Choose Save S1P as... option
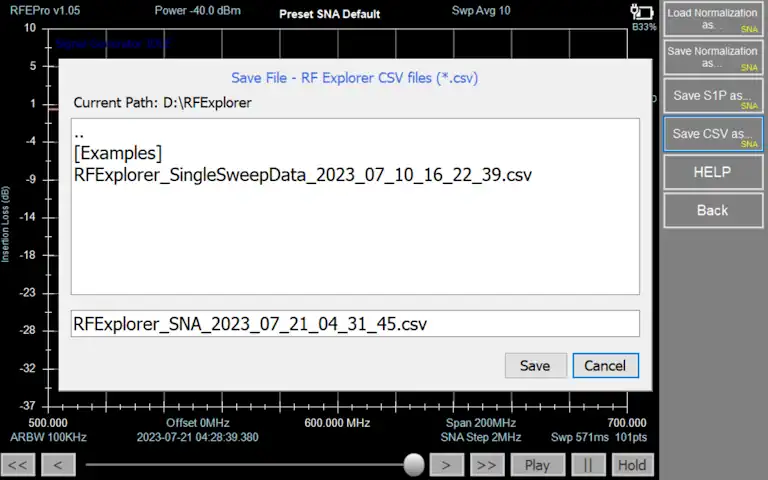768x480 pixels. pos(712,96)
